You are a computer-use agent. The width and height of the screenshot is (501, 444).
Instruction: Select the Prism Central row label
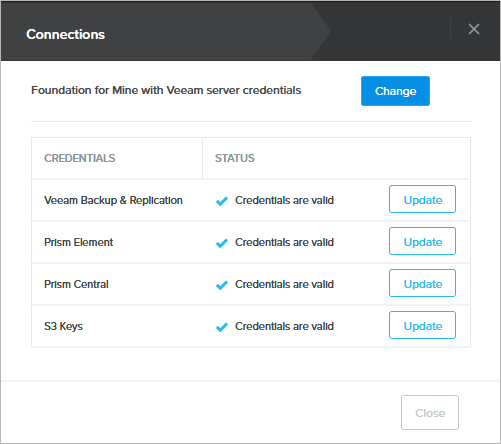[76, 284]
